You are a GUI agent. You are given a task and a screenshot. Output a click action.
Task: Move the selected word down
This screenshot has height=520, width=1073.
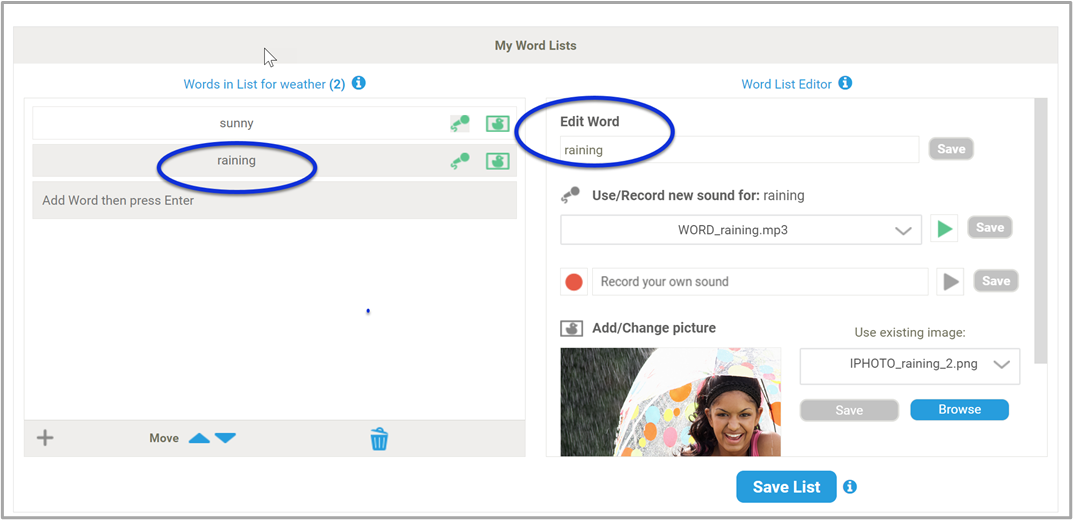tap(225, 438)
